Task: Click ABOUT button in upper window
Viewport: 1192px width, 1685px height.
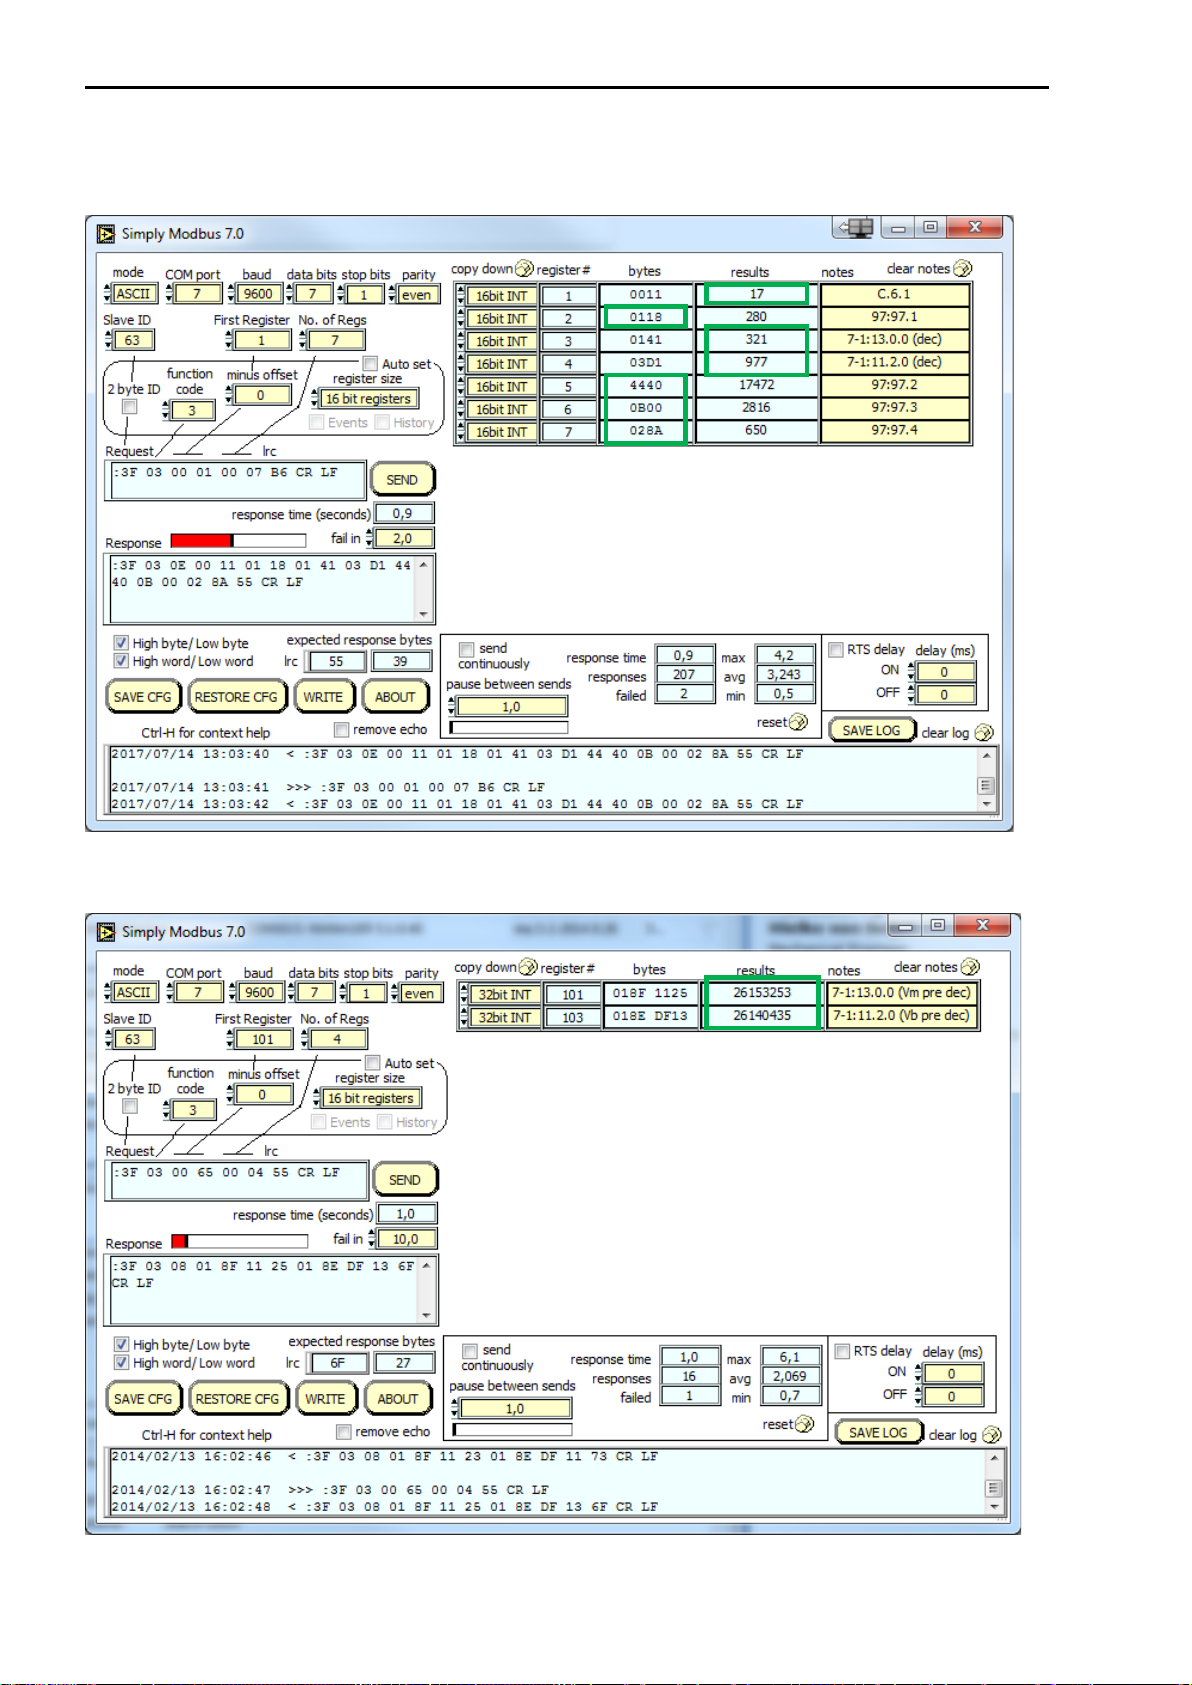Action: (395, 697)
